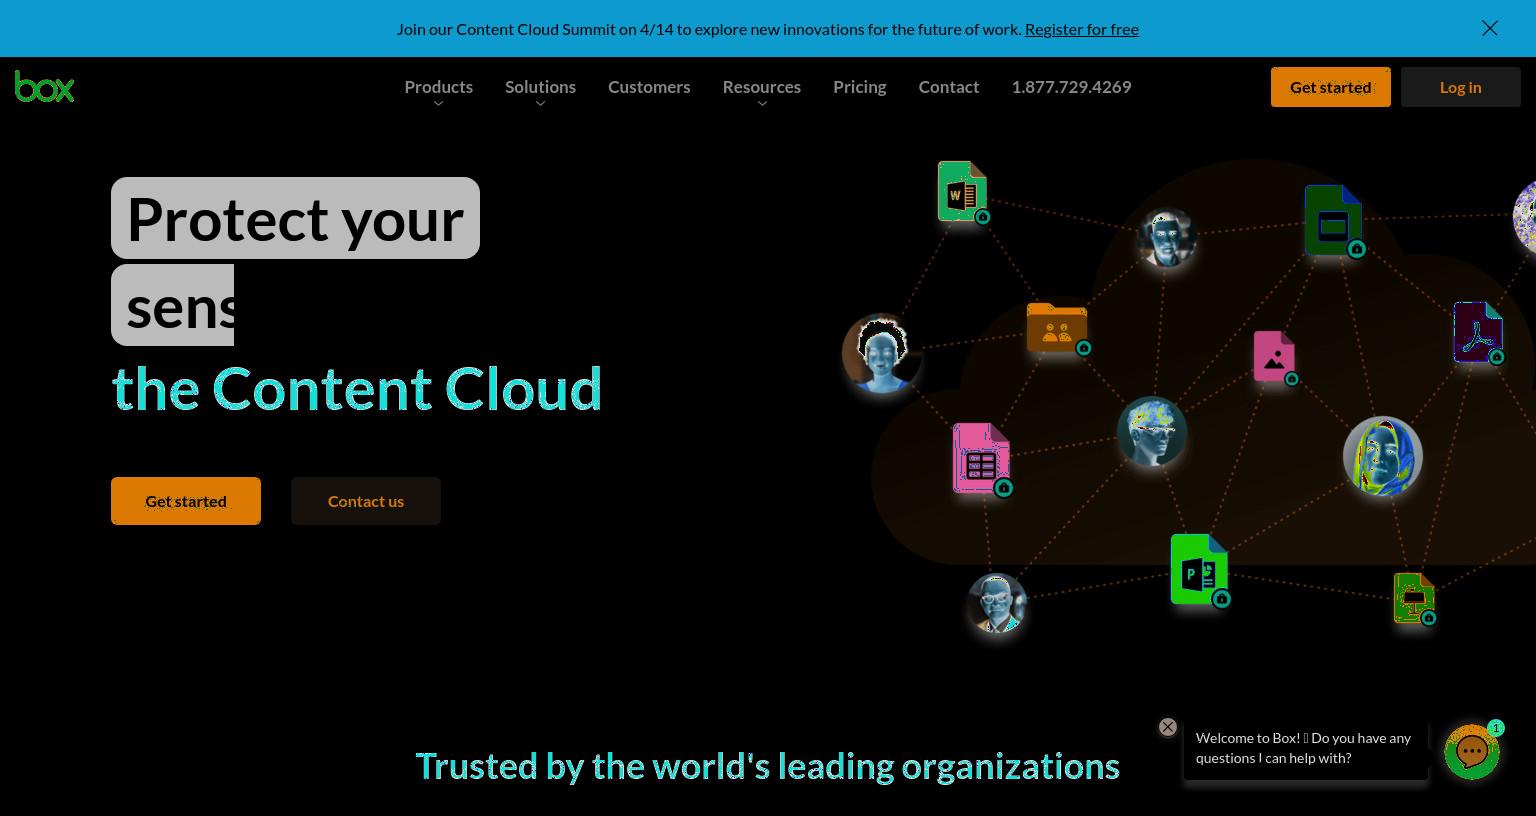
Task: Click the hero Get started button
Action: pos(186,501)
